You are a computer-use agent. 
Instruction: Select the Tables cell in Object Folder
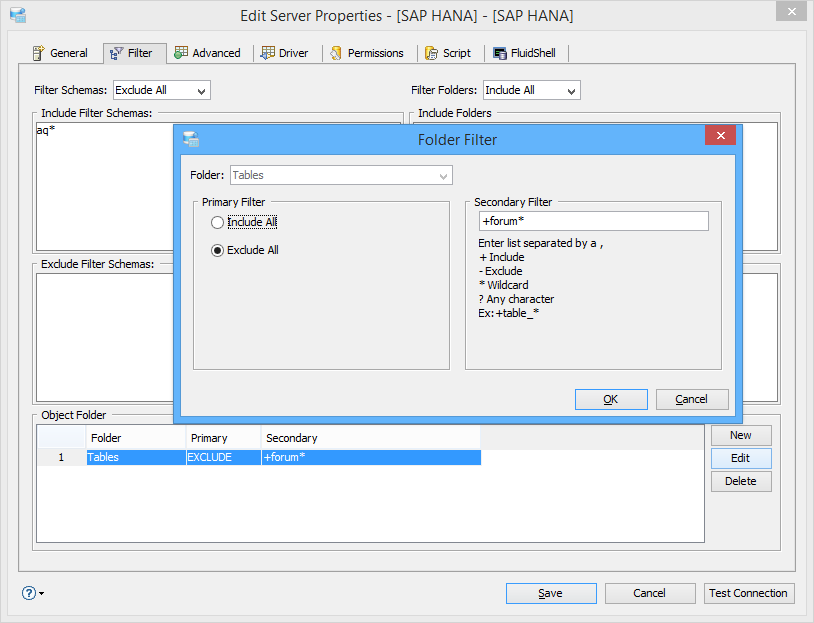[136, 457]
